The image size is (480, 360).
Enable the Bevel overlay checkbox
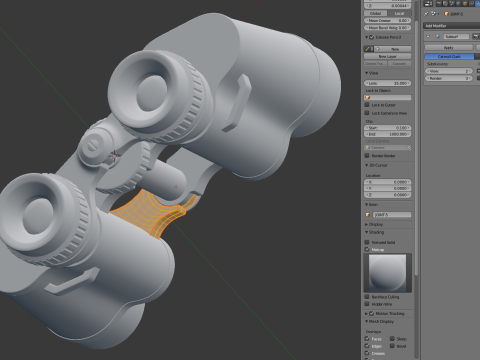(x=392, y=346)
